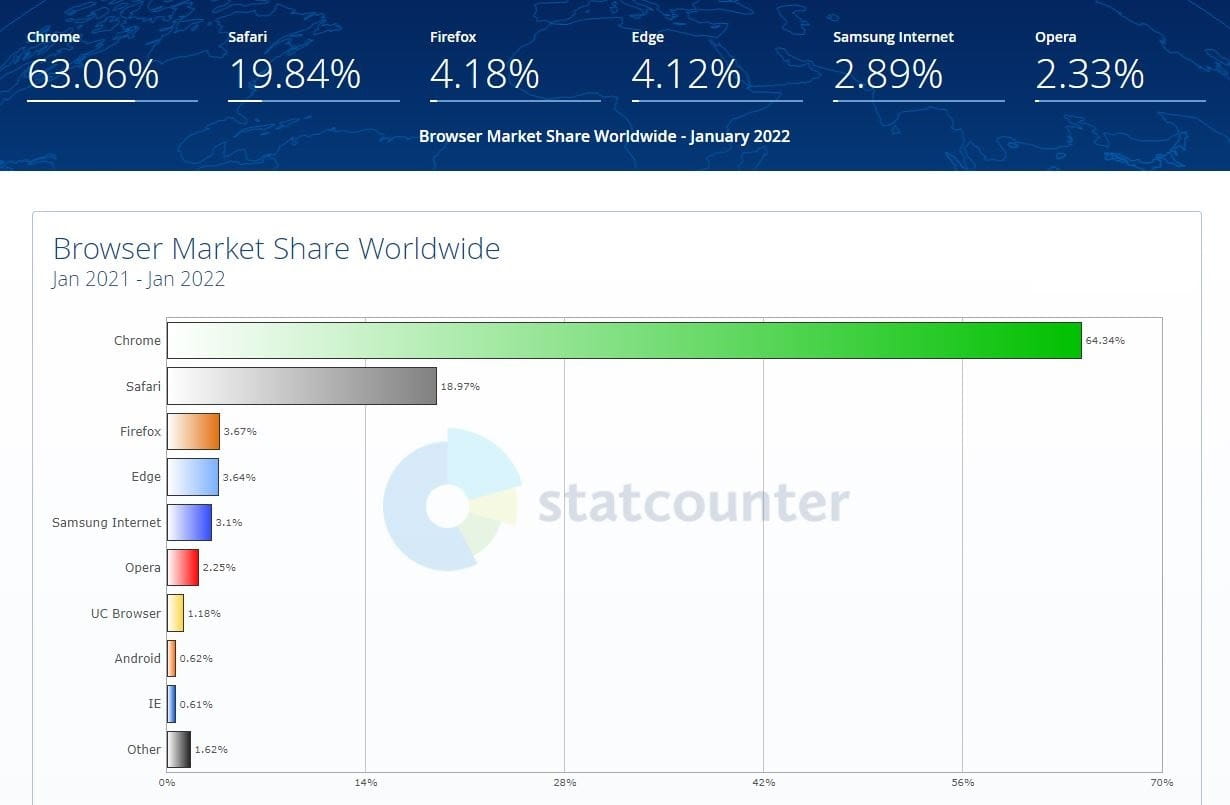Click the Browser Market Share Worldwide chart title
Image resolution: width=1230 pixels, height=805 pixels.
point(276,248)
